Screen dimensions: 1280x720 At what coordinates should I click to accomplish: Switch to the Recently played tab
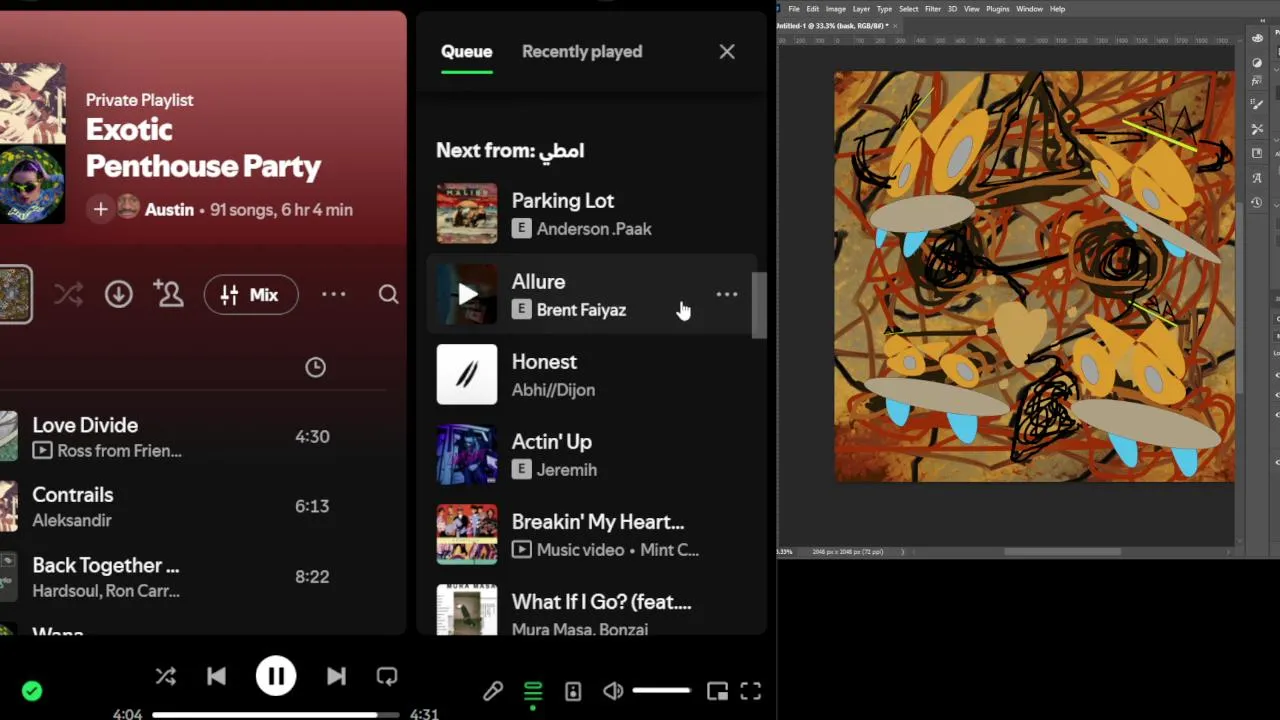coord(582,52)
